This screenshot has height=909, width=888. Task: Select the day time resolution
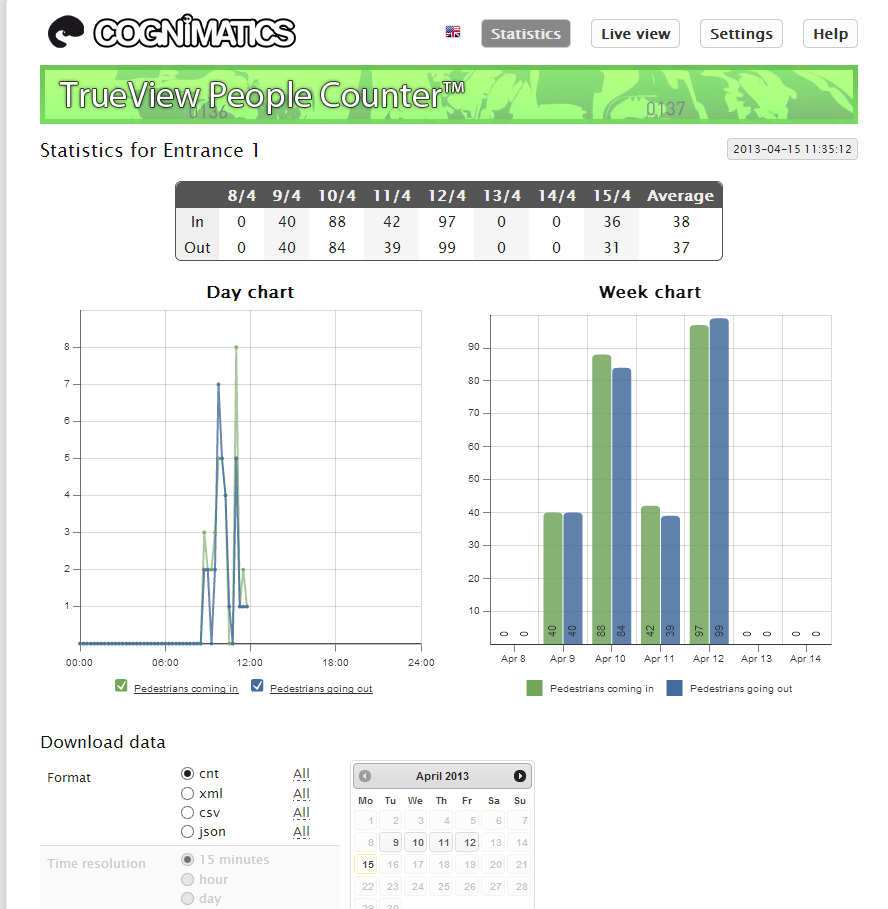[x=187, y=898]
